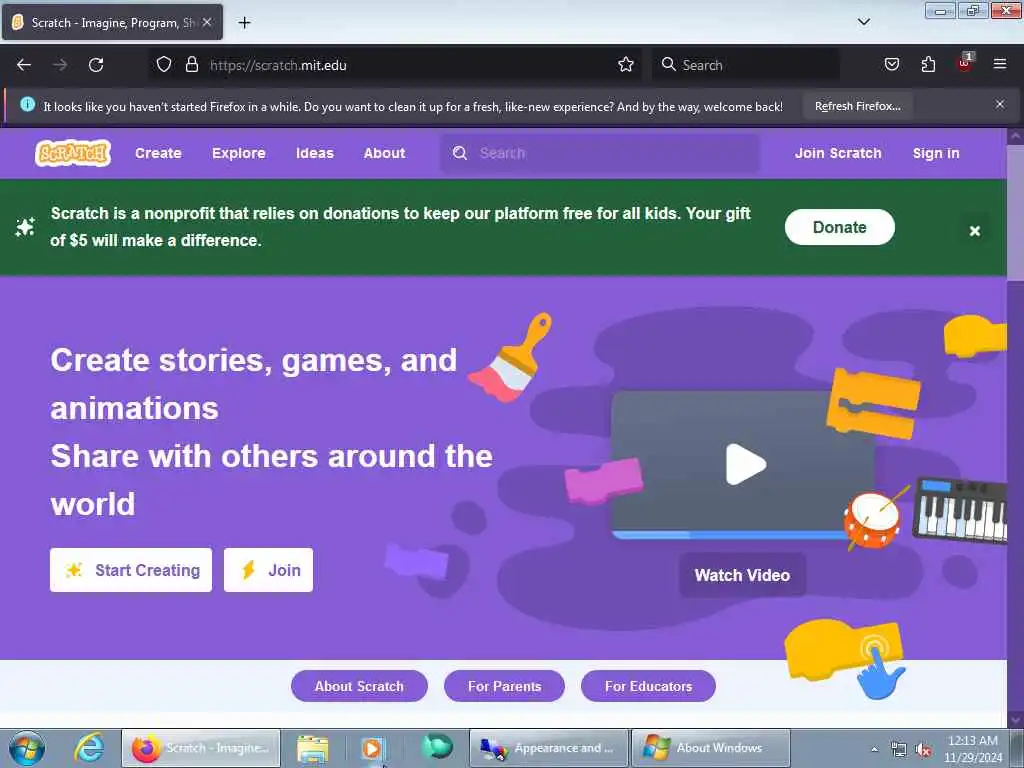The height and width of the screenshot is (768, 1024).
Task: Open the About Scratch pill link
Action: coord(359,686)
